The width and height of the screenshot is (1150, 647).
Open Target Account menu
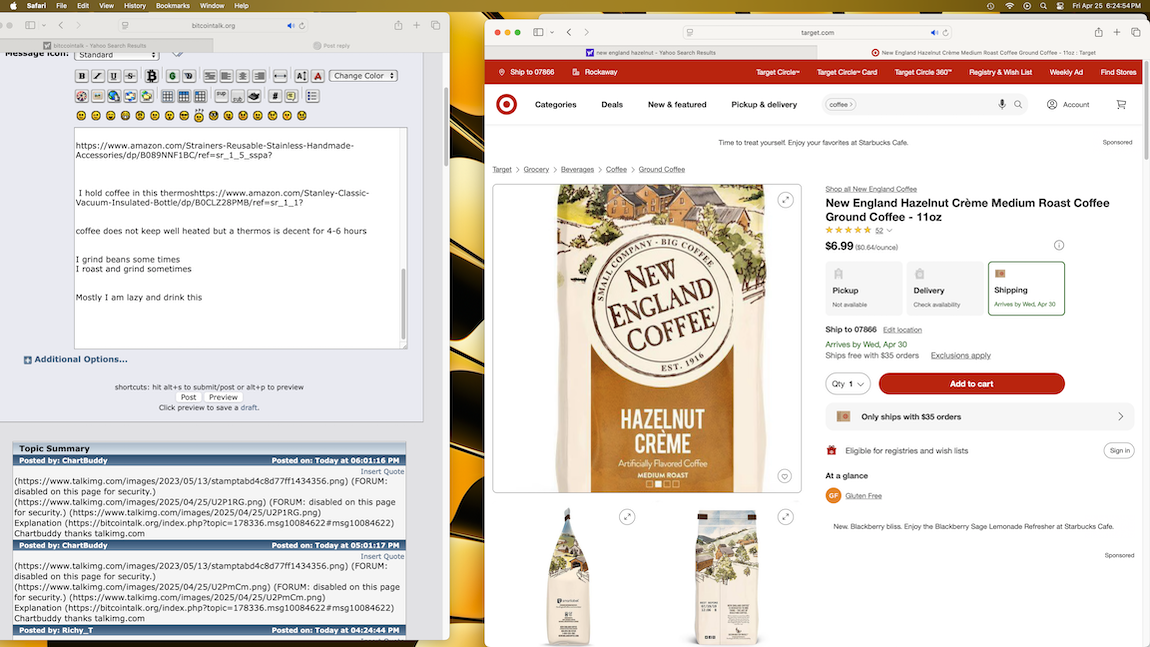coord(1068,104)
